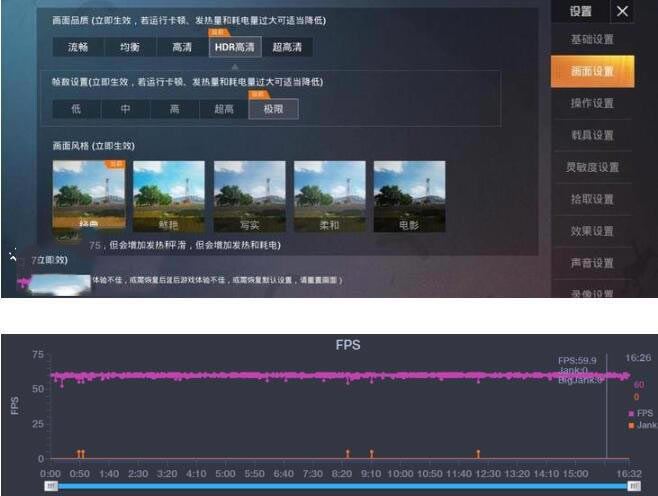
Task: Set frame rate to 超高
Action: [x=224, y=109]
